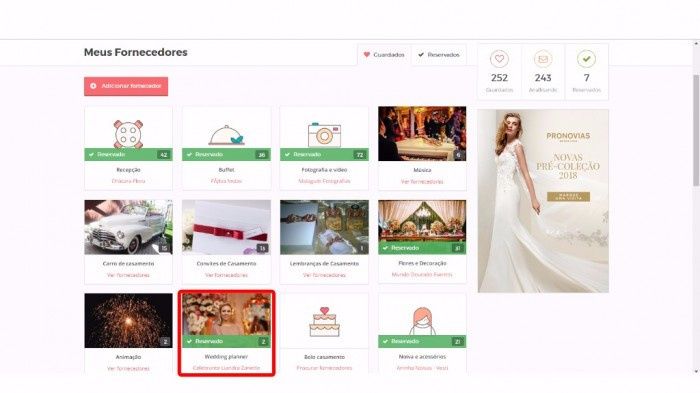Click the Reservado label on the Buffet card
The height and width of the screenshot is (393, 700).
209,154
